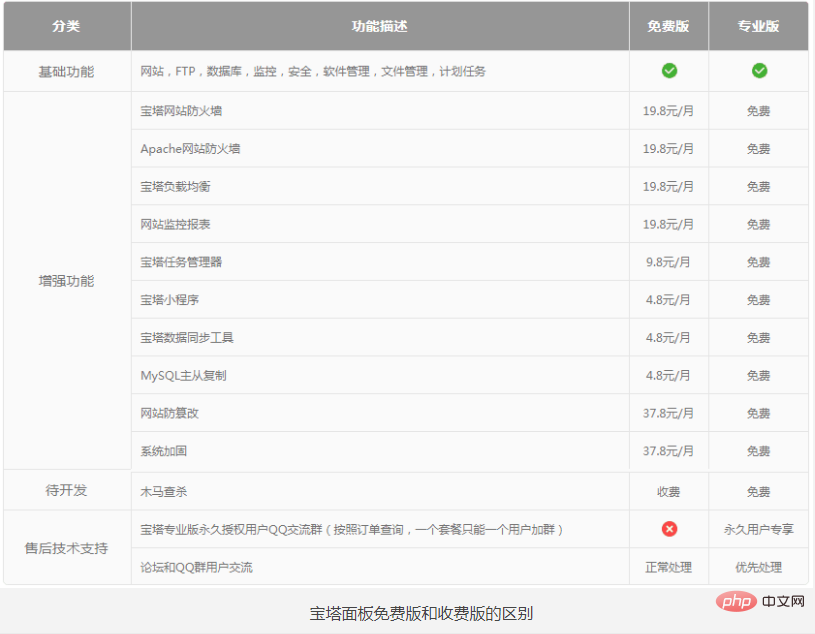815x634 pixels.
Task: Click the 正常处理 cell
Action: (668, 567)
